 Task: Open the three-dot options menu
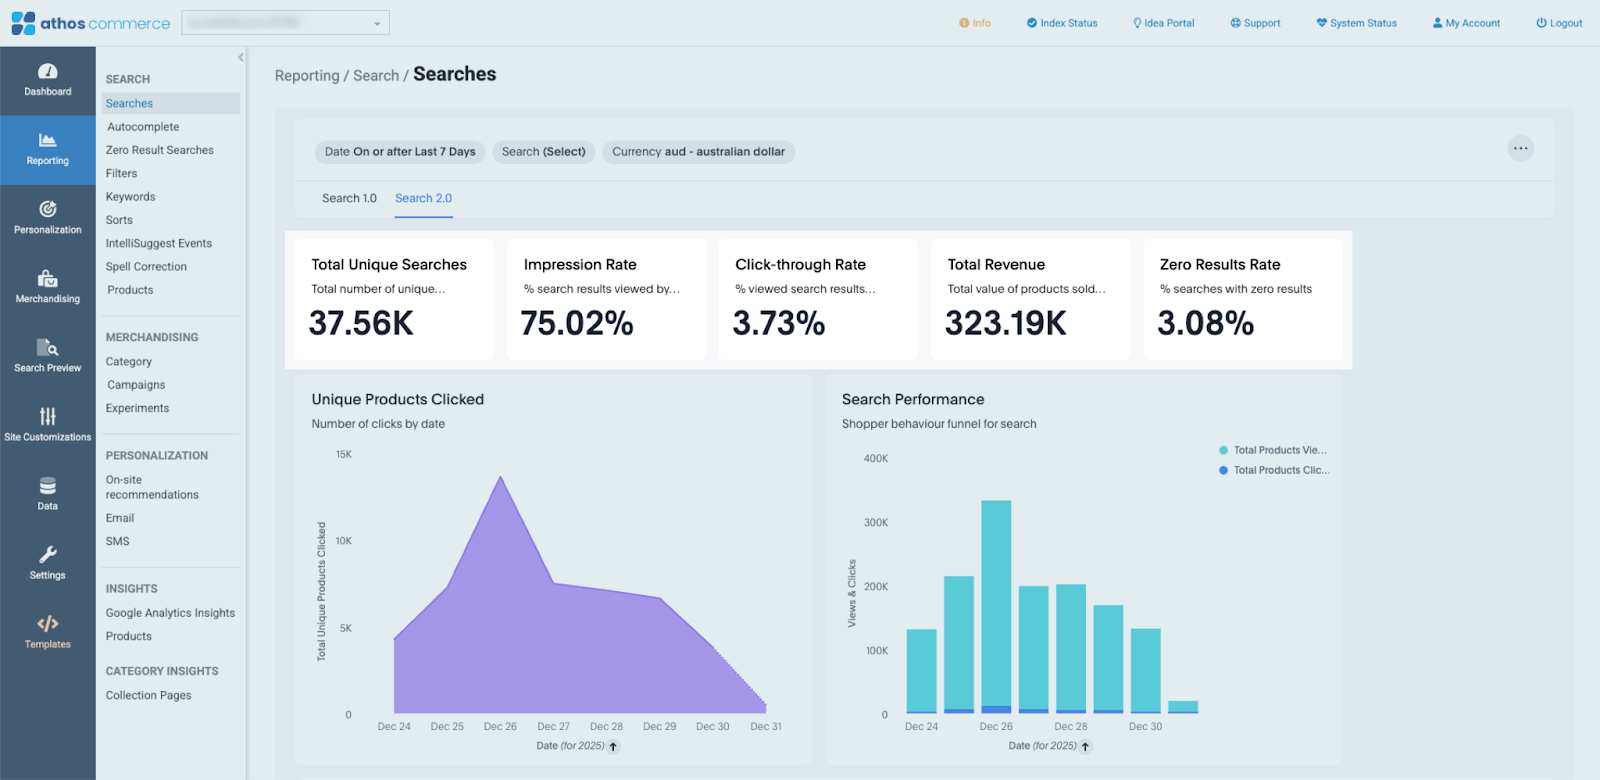coord(1520,148)
